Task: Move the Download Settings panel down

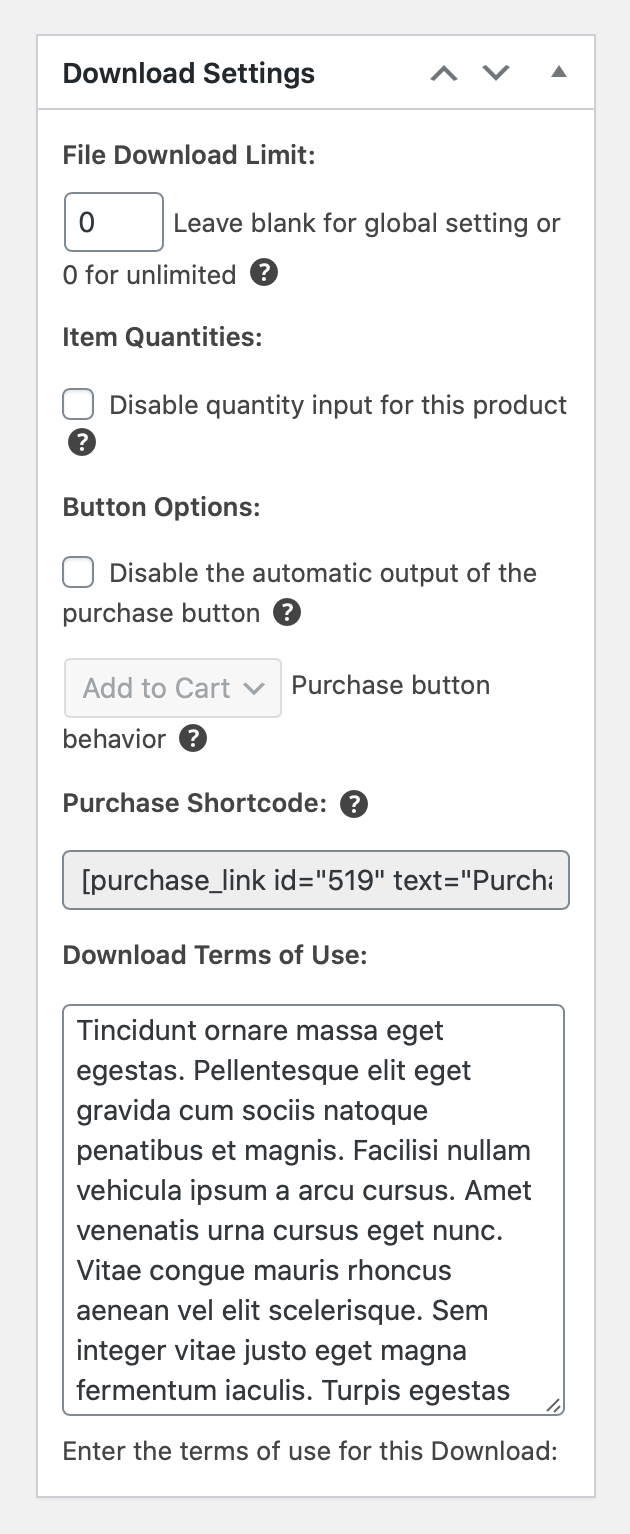Action: click(x=496, y=73)
